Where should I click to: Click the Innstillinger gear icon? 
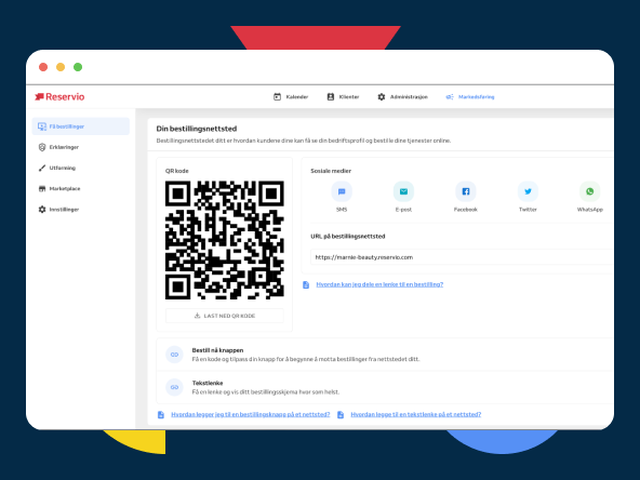(x=42, y=209)
